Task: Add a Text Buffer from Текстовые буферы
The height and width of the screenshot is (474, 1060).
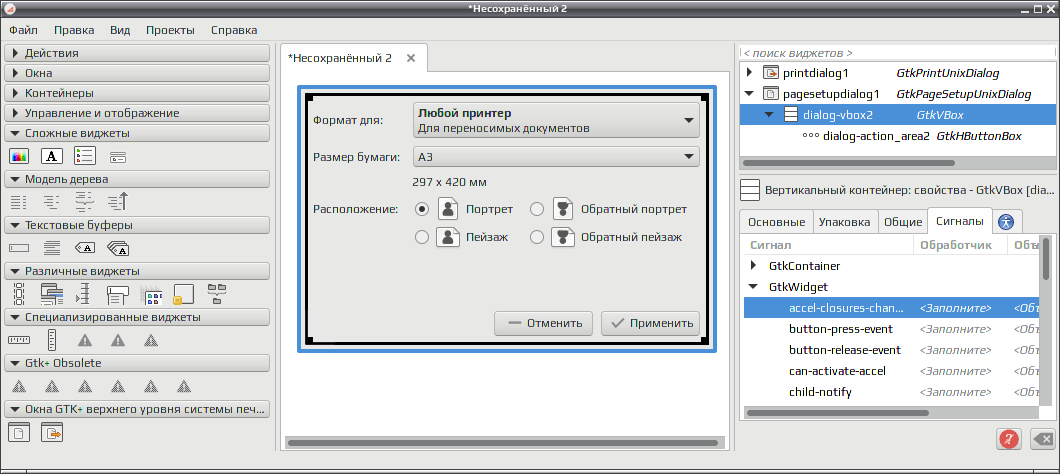Action: pos(52,247)
